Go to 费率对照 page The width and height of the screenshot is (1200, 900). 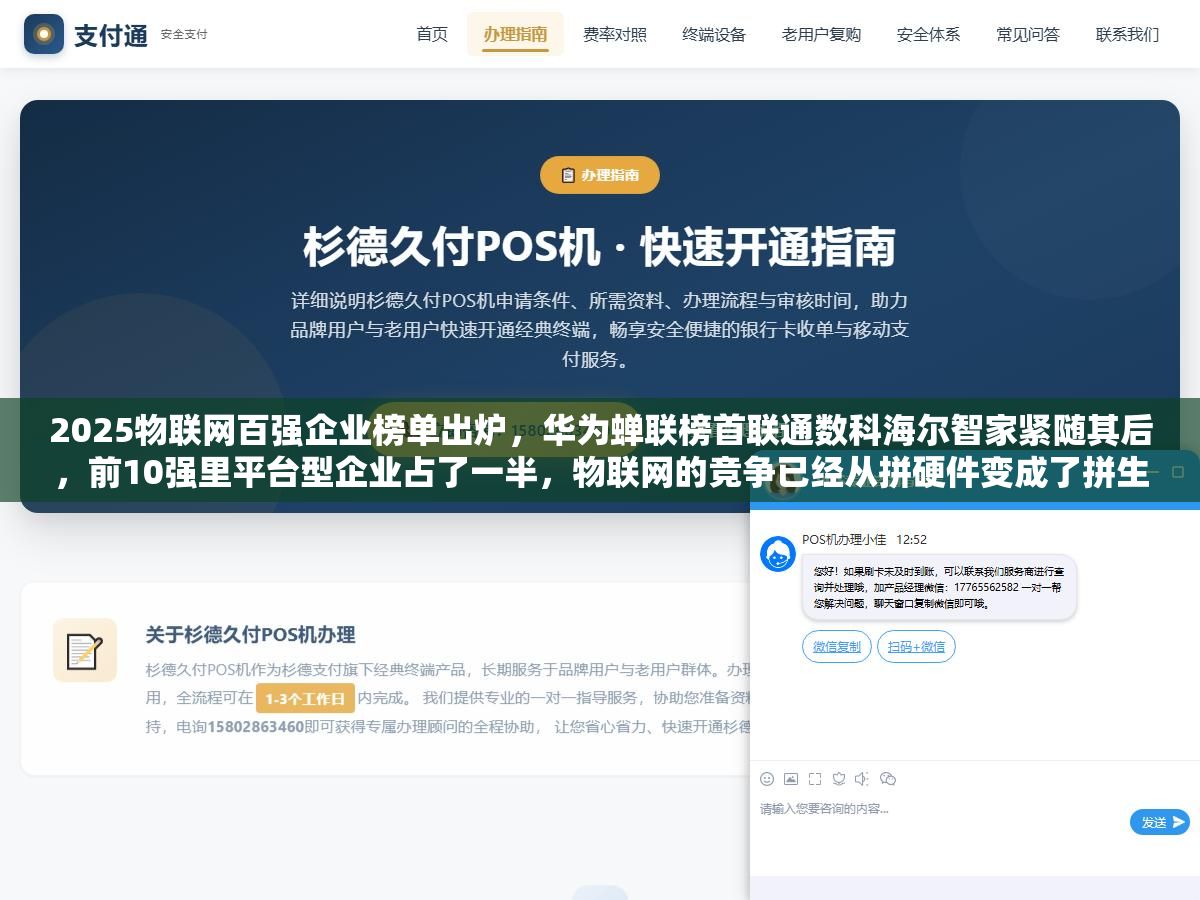click(615, 34)
